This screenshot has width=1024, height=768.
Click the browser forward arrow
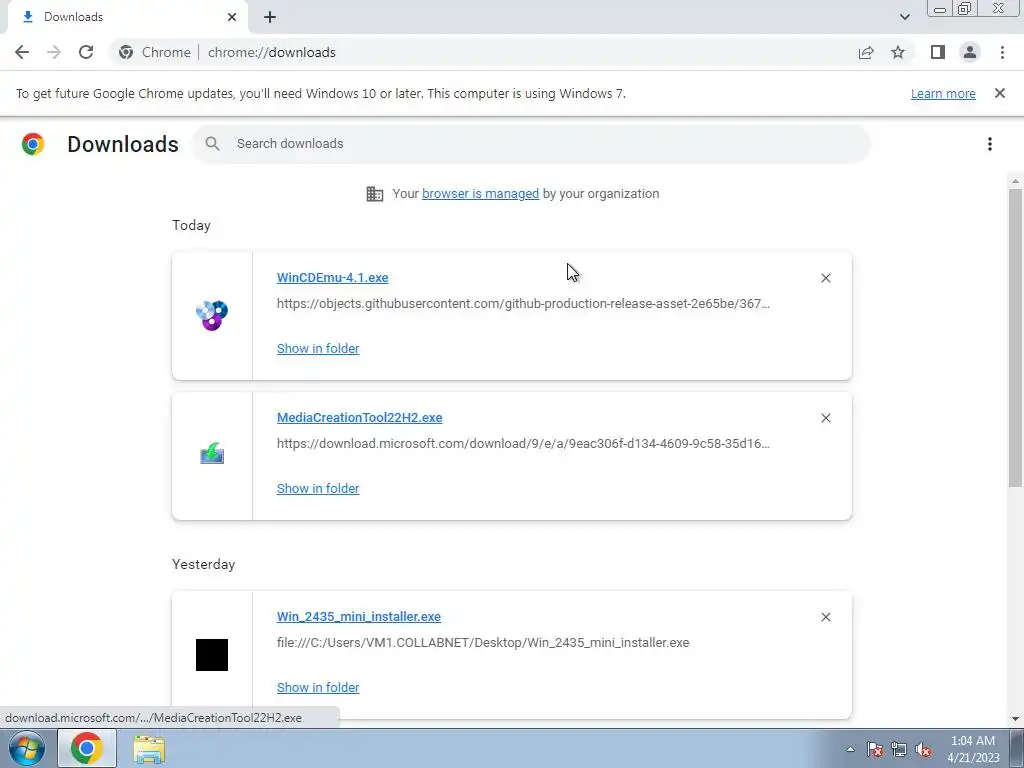(x=54, y=52)
